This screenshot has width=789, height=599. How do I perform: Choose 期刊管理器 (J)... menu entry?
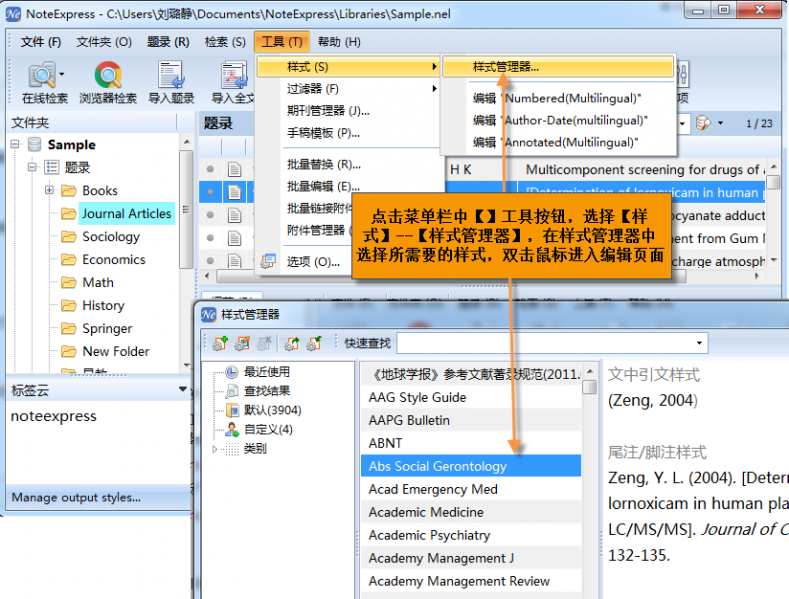(328, 111)
